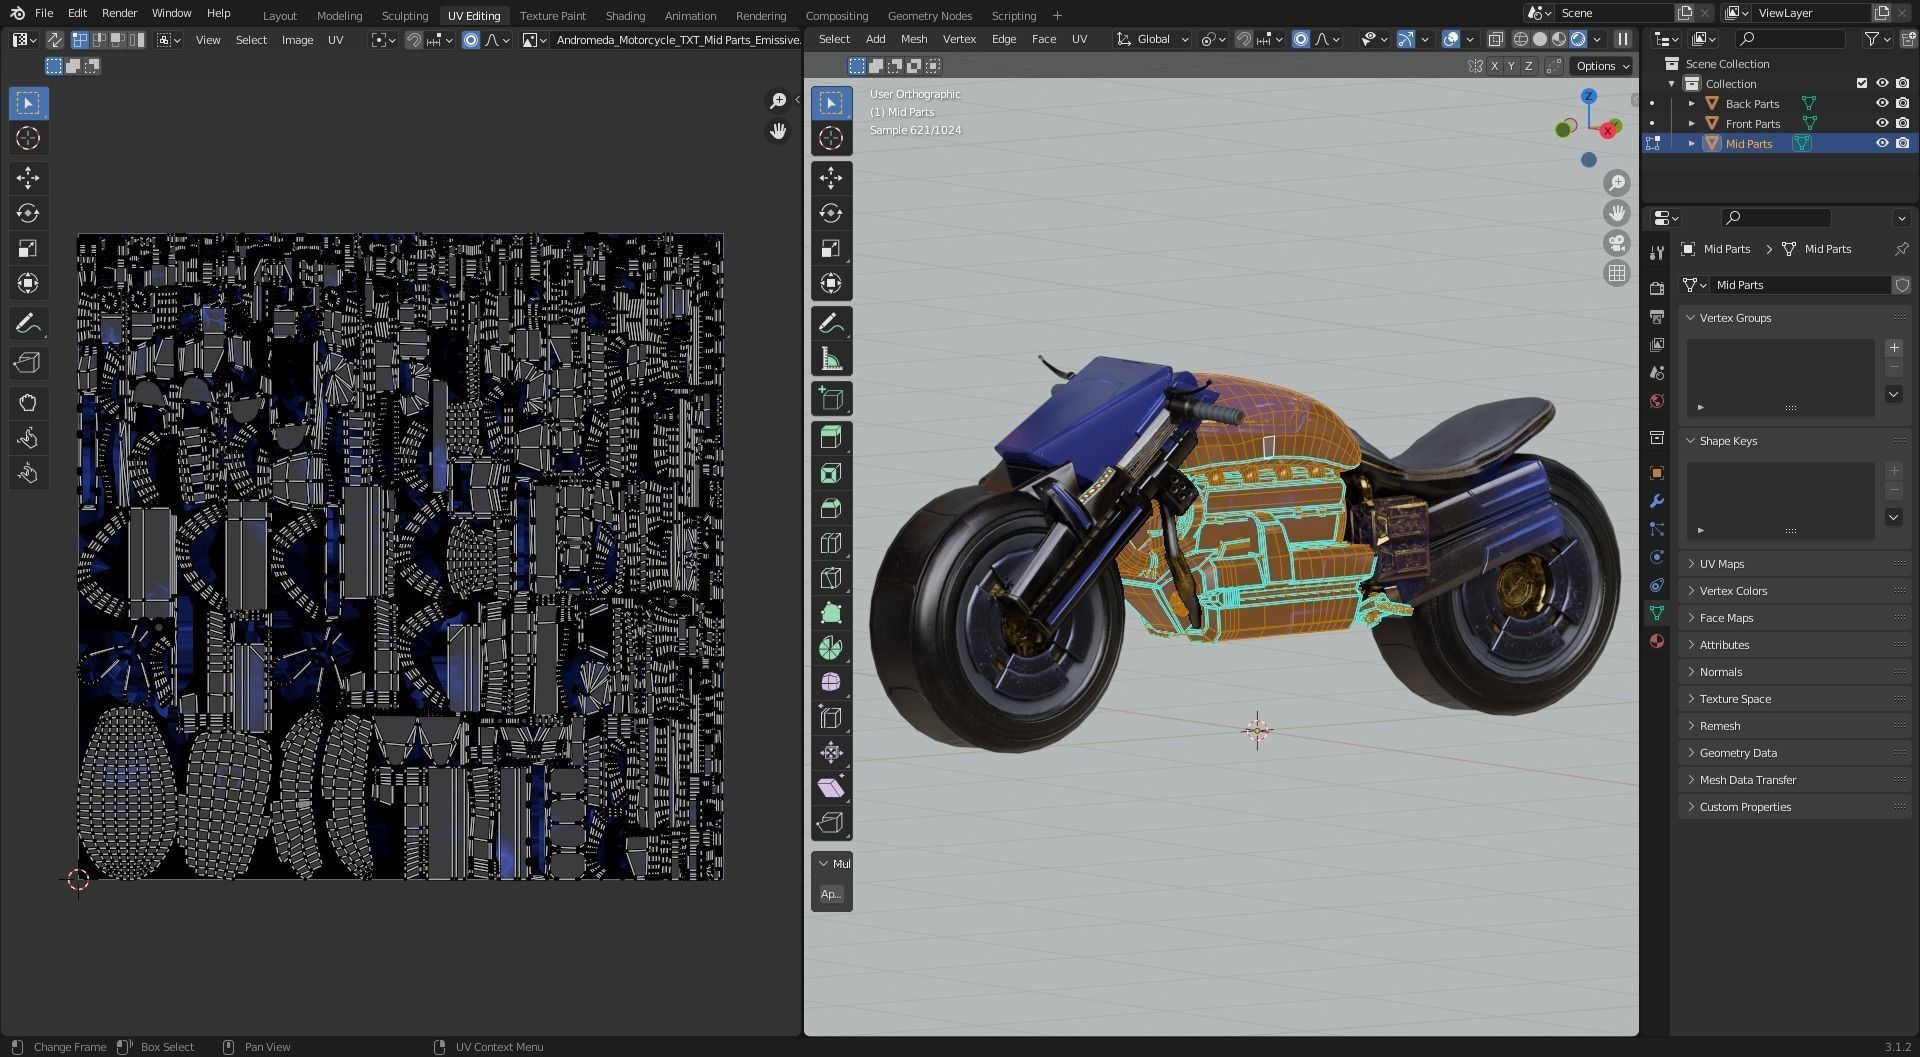
Task: Toggle camera view in the viewport
Action: pyautogui.click(x=1616, y=243)
